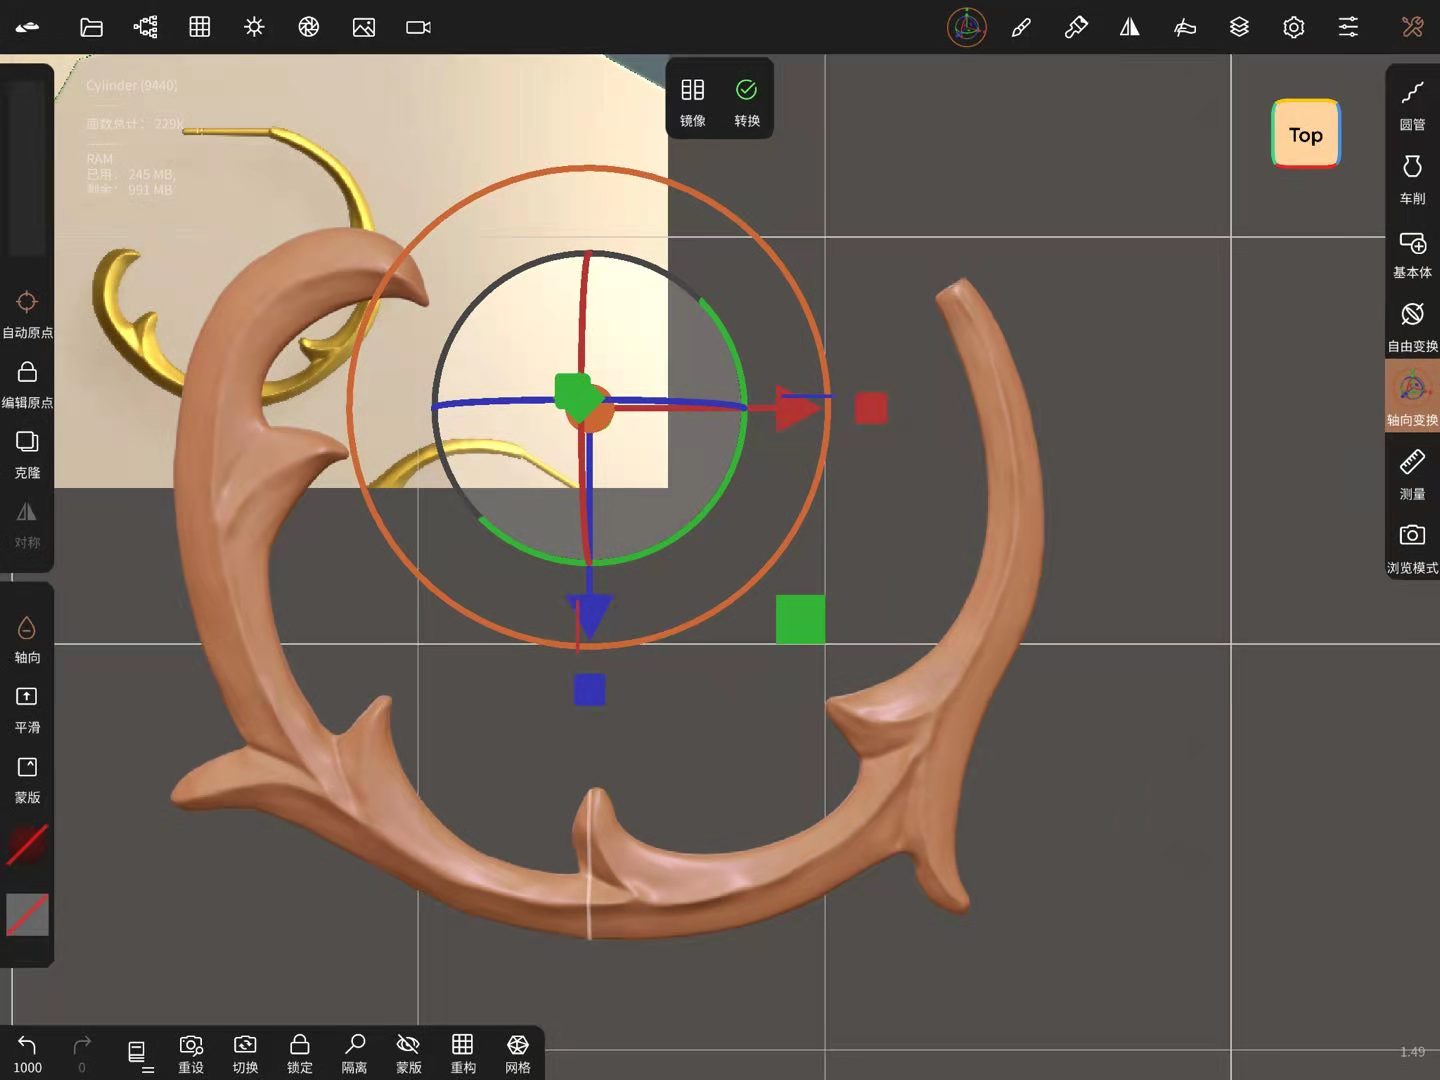This screenshot has width=1440, height=1080.
Task: Toggle 隔离 solo isolate button
Action: click(354, 1054)
